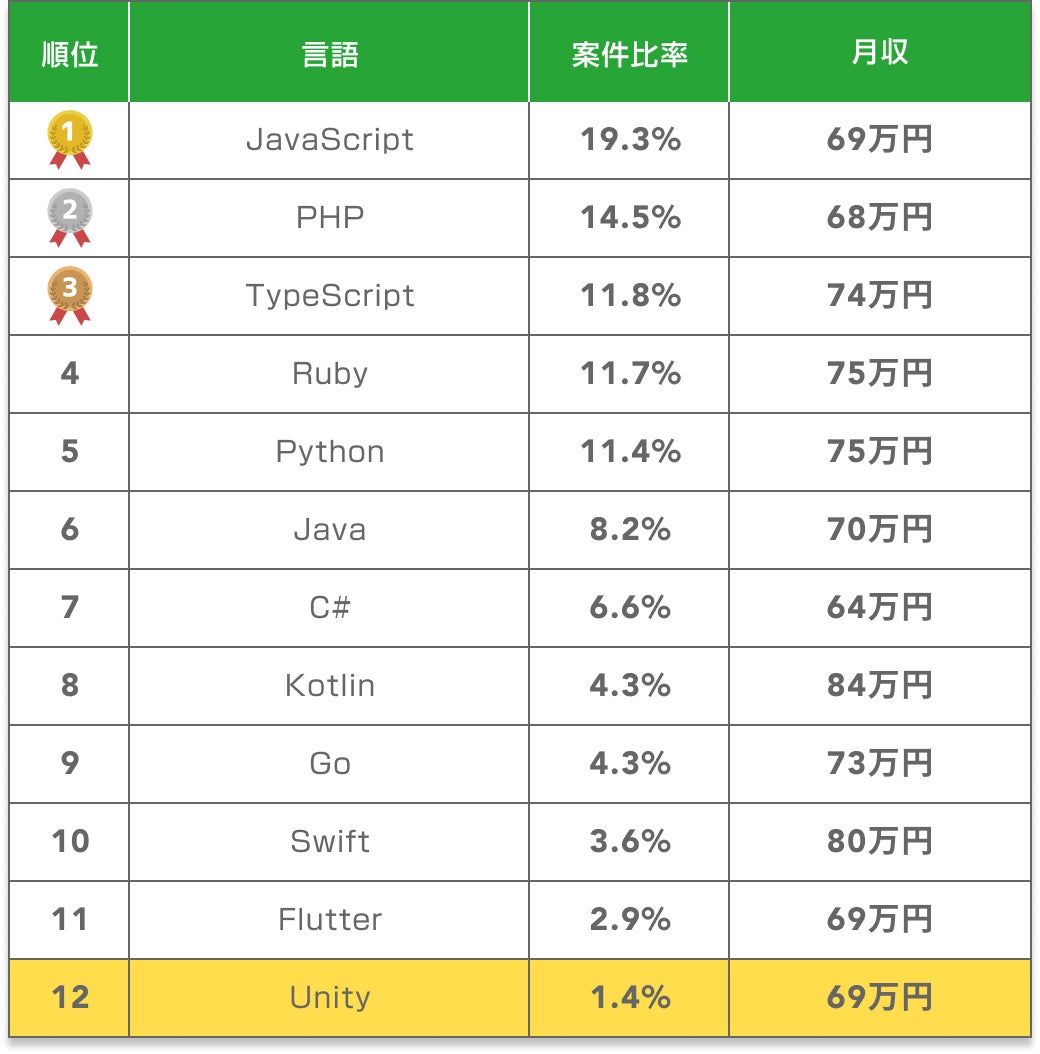Select the PHP language cell
The width and height of the screenshot is (1040, 1054).
coord(329,218)
